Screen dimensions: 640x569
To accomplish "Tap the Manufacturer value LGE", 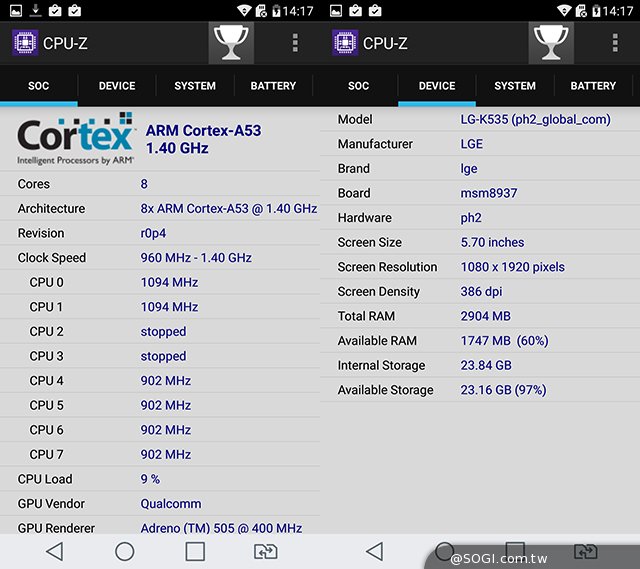I will pyautogui.click(x=471, y=144).
